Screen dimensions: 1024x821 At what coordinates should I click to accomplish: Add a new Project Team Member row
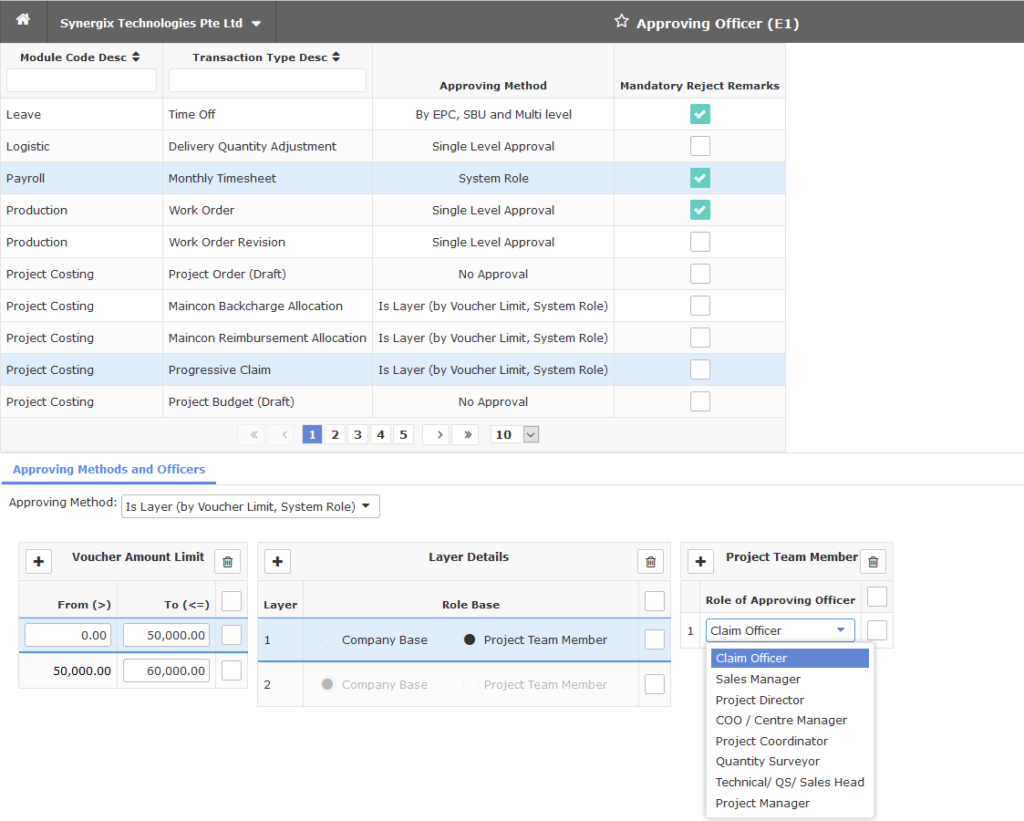tap(700, 561)
